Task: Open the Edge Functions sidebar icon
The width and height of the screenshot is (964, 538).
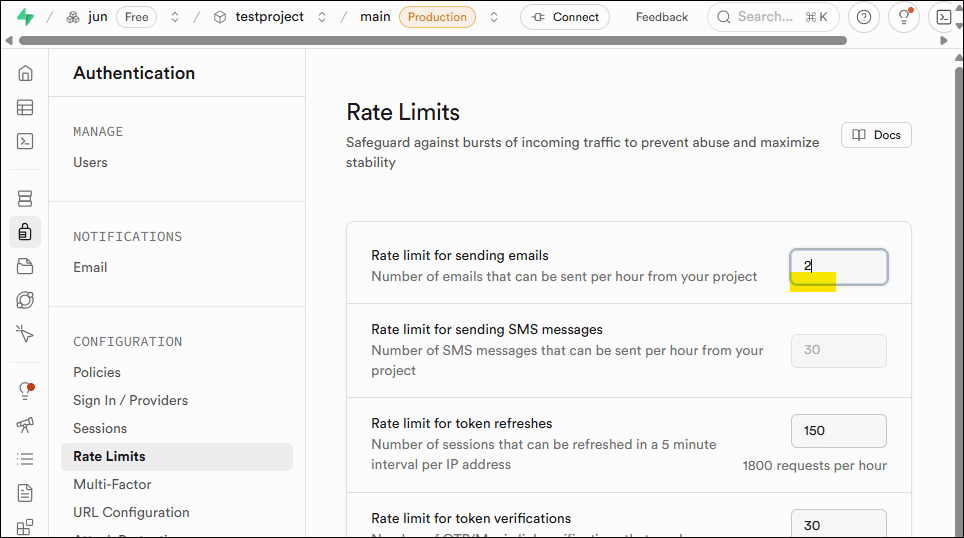Action: click(x=25, y=300)
